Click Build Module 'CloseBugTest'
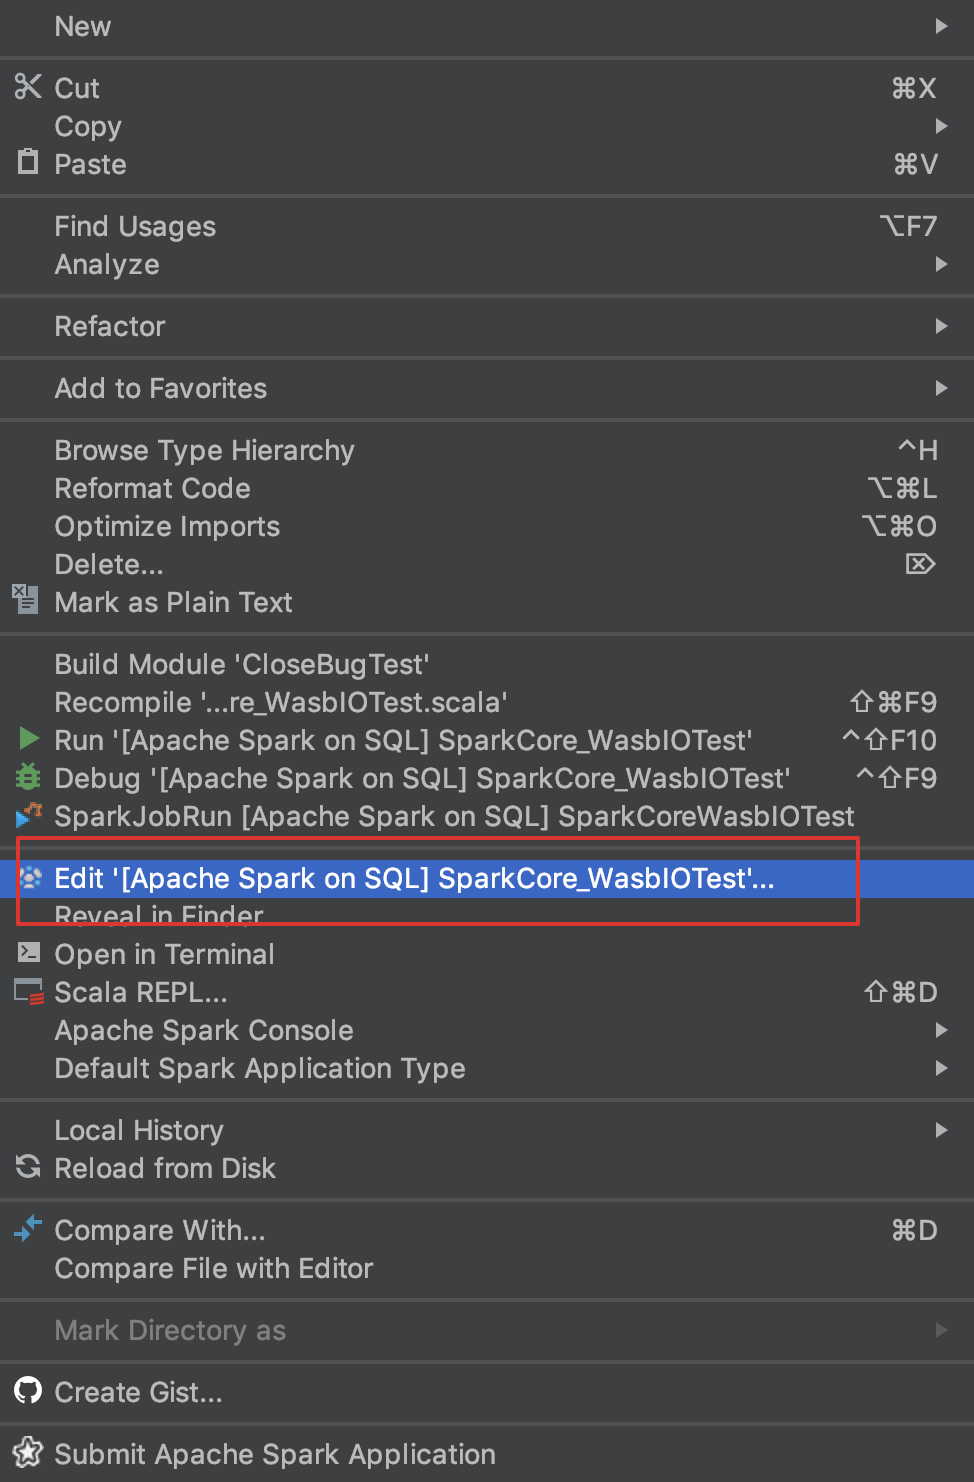This screenshot has width=974, height=1482. click(x=241, y=663)
